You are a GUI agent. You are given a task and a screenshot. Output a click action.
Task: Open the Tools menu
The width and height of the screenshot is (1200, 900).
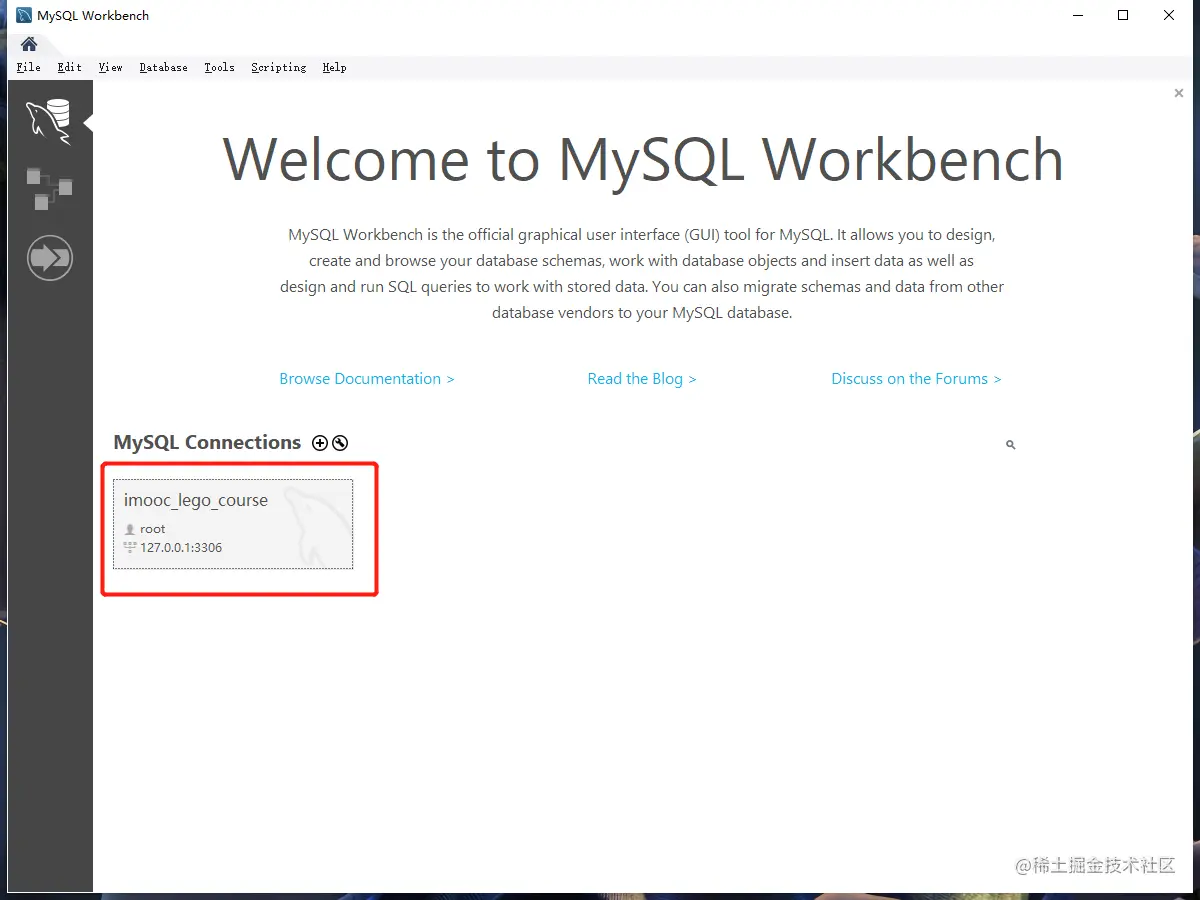click(220, 67)
